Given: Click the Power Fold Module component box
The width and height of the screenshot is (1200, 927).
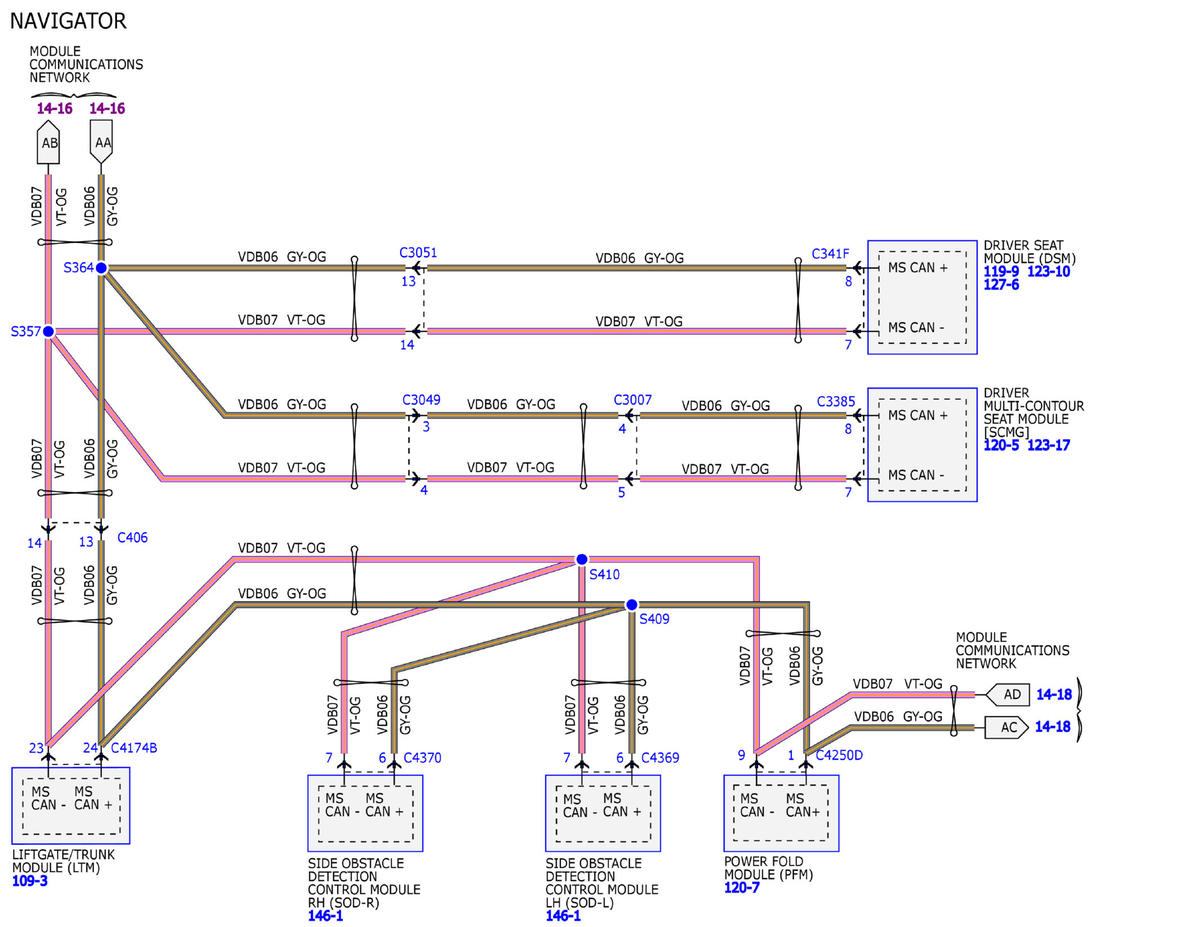Looking at the screenshot, I should [781, 813].
